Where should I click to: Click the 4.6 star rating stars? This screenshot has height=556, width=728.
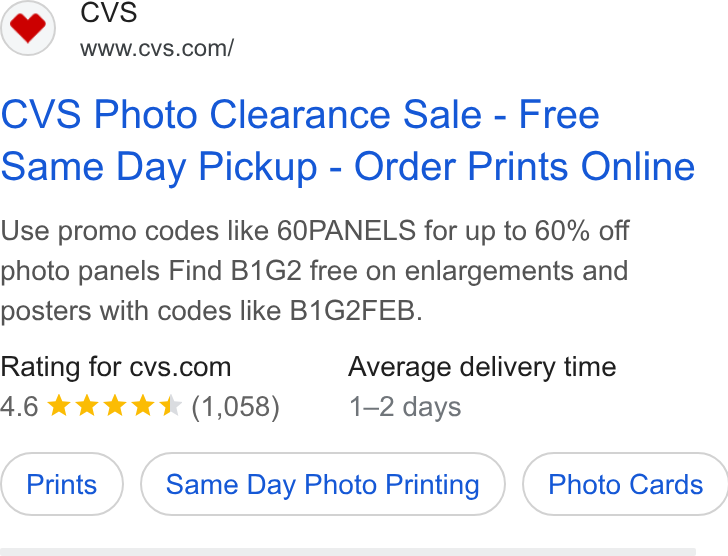point(114,406)
